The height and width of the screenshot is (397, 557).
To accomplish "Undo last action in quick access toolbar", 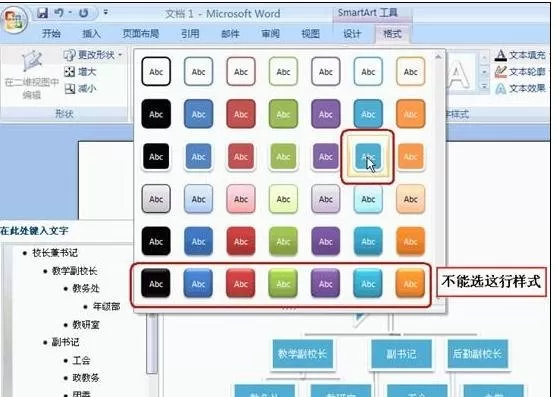I will [59, 13].
